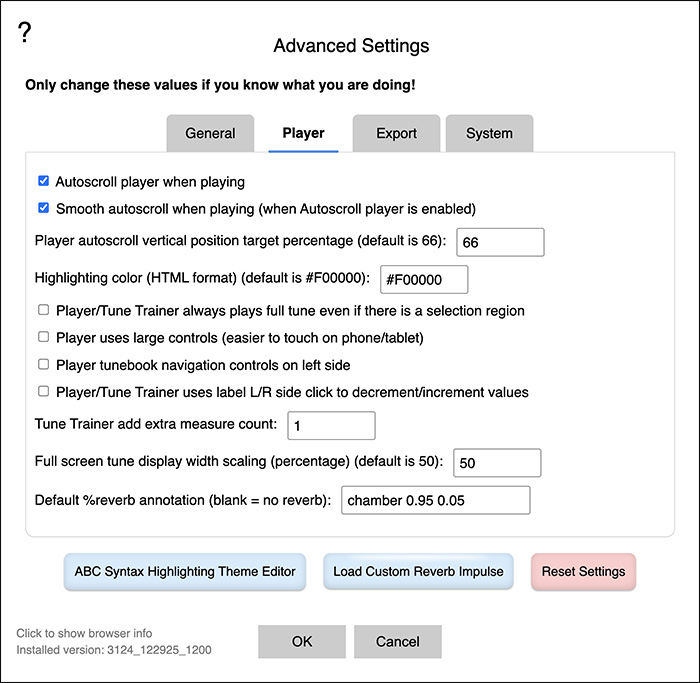Click Tune Trainer extra measure count field
The width and height of the screenshot is (700, 683).
click(331, 426)
